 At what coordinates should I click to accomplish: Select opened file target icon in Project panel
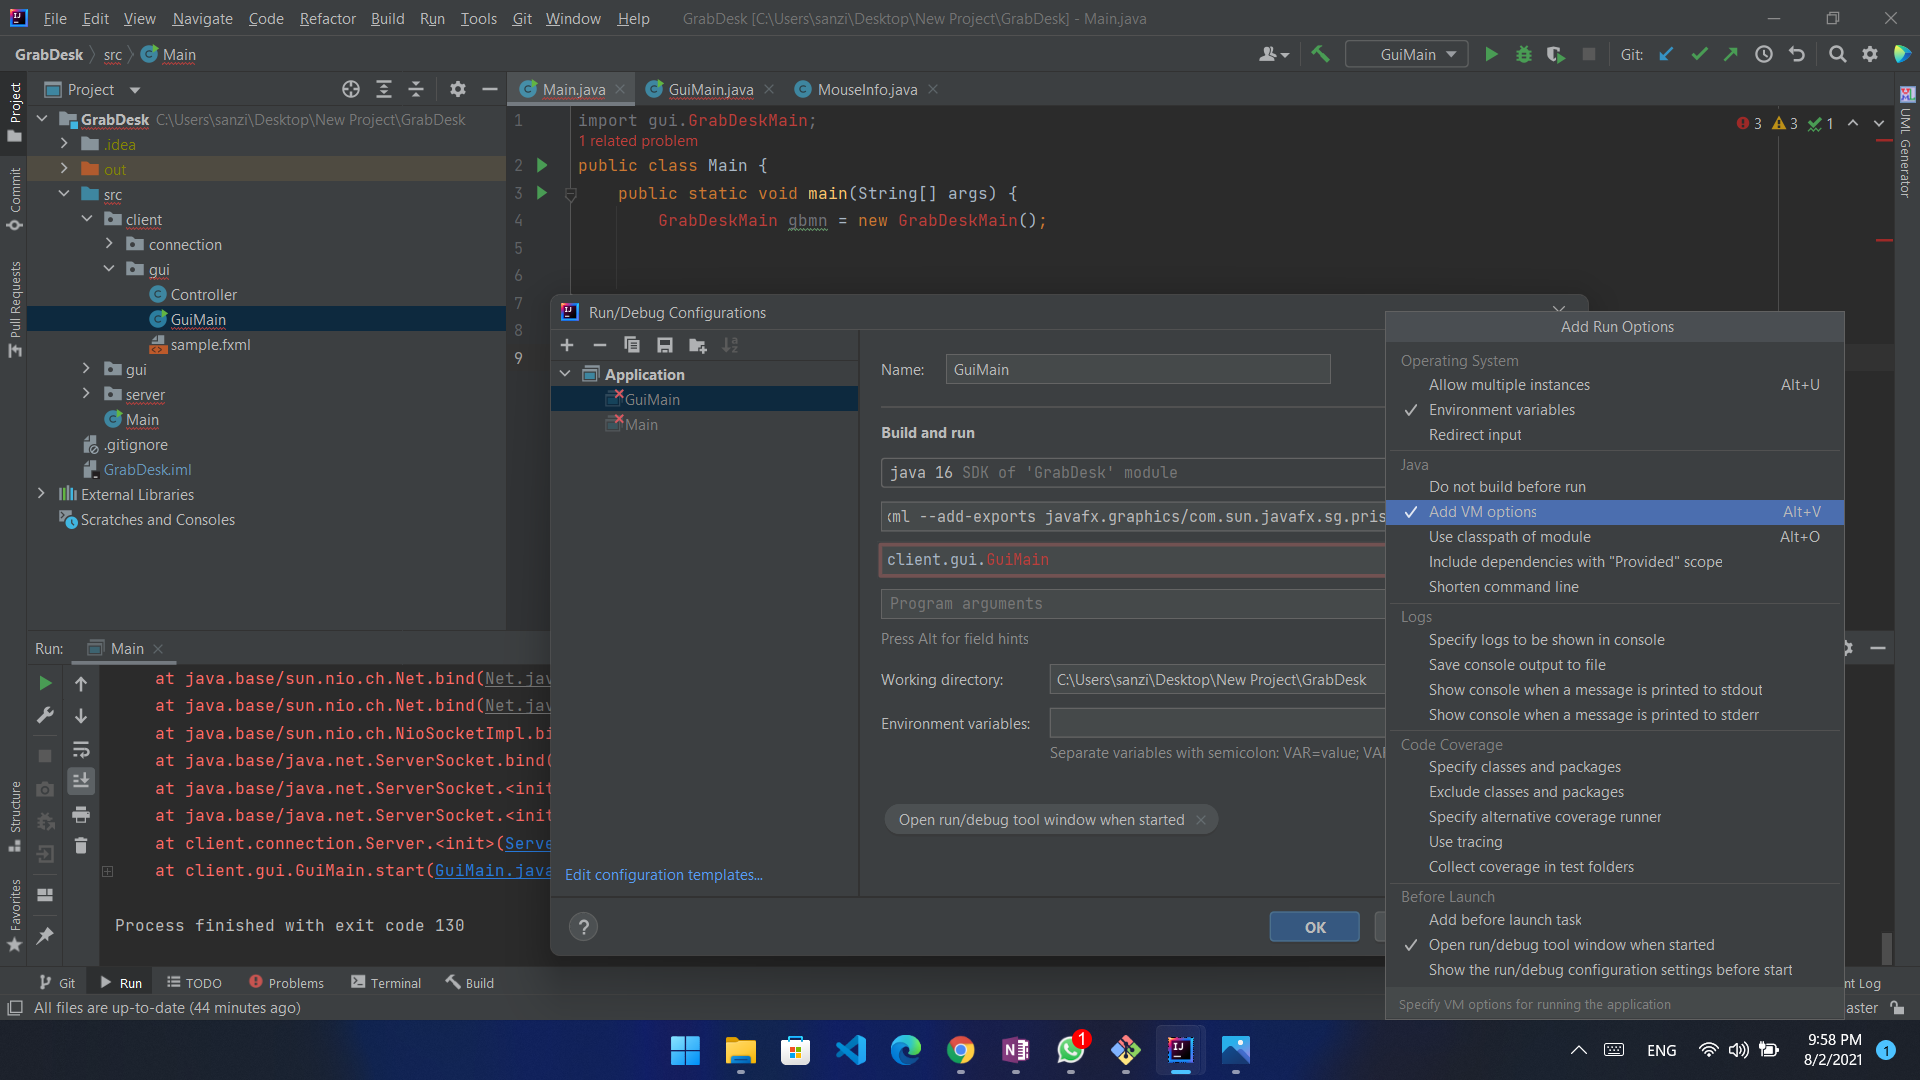tap(351, 90)
